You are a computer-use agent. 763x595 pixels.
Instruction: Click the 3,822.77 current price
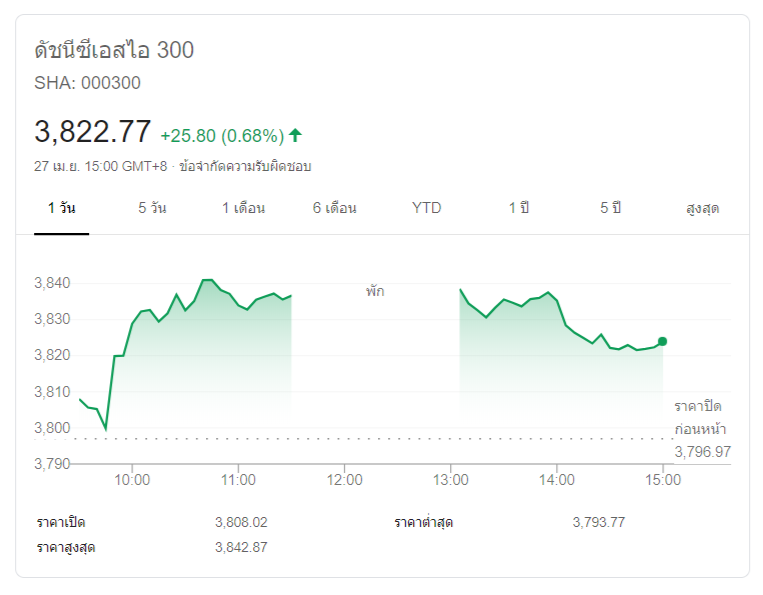pos(92,132)
